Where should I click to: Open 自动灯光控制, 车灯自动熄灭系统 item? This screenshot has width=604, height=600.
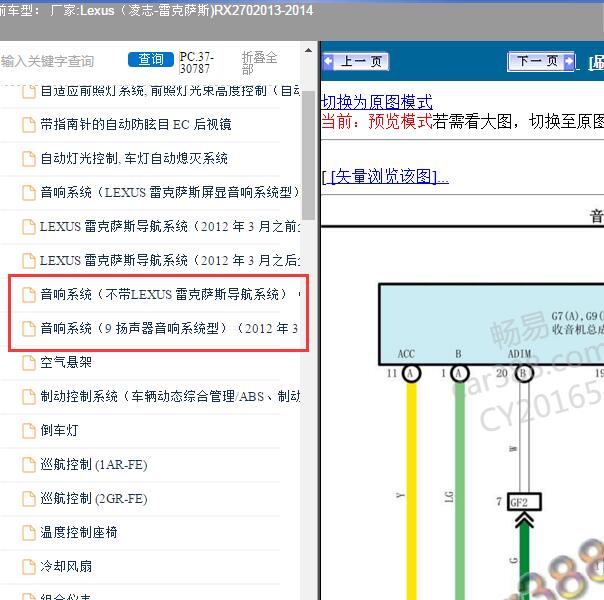pos(134,158)
